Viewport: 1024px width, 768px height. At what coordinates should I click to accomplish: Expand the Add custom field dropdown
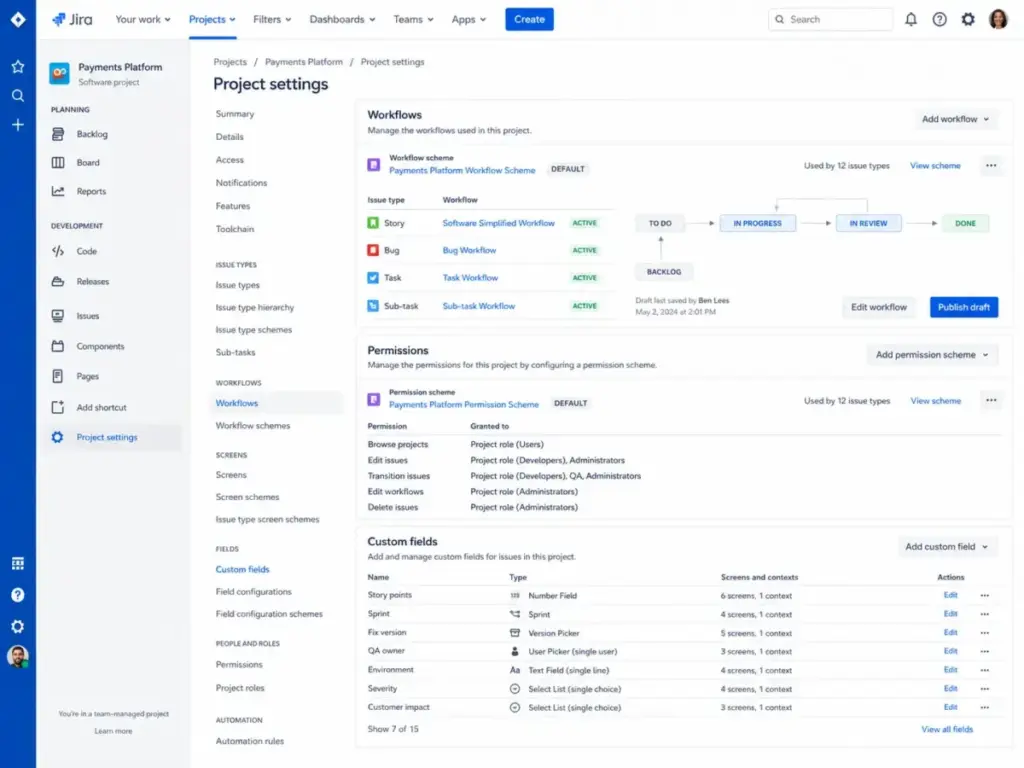(946, 547)
